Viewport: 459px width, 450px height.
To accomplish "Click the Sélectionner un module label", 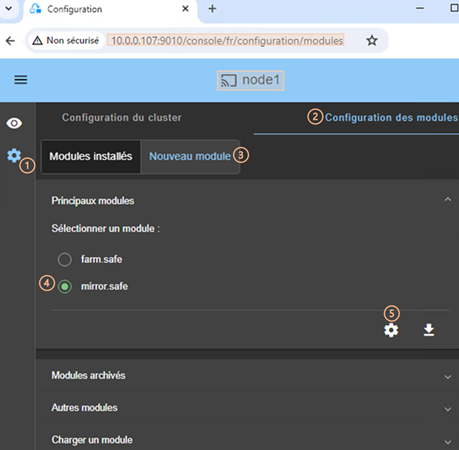I will [x=106, y=229].
